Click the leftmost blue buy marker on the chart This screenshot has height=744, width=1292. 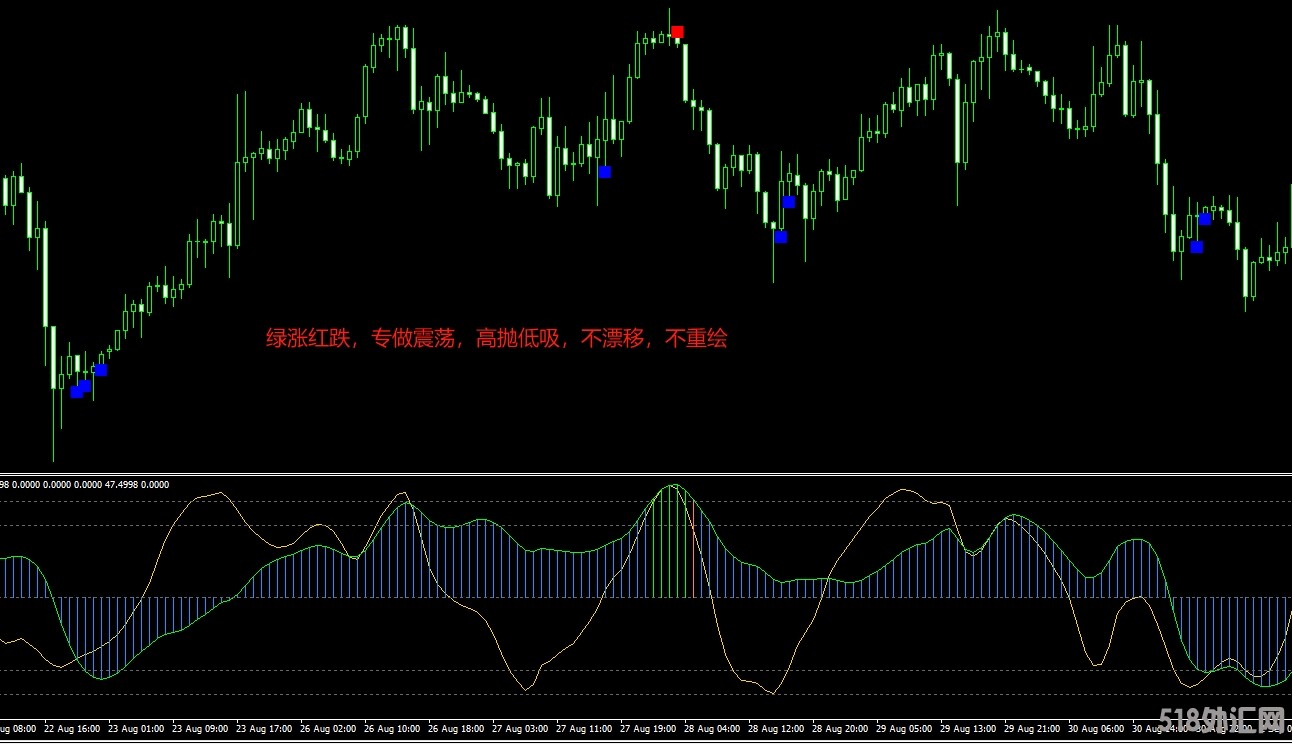click(x=77, y=392)
